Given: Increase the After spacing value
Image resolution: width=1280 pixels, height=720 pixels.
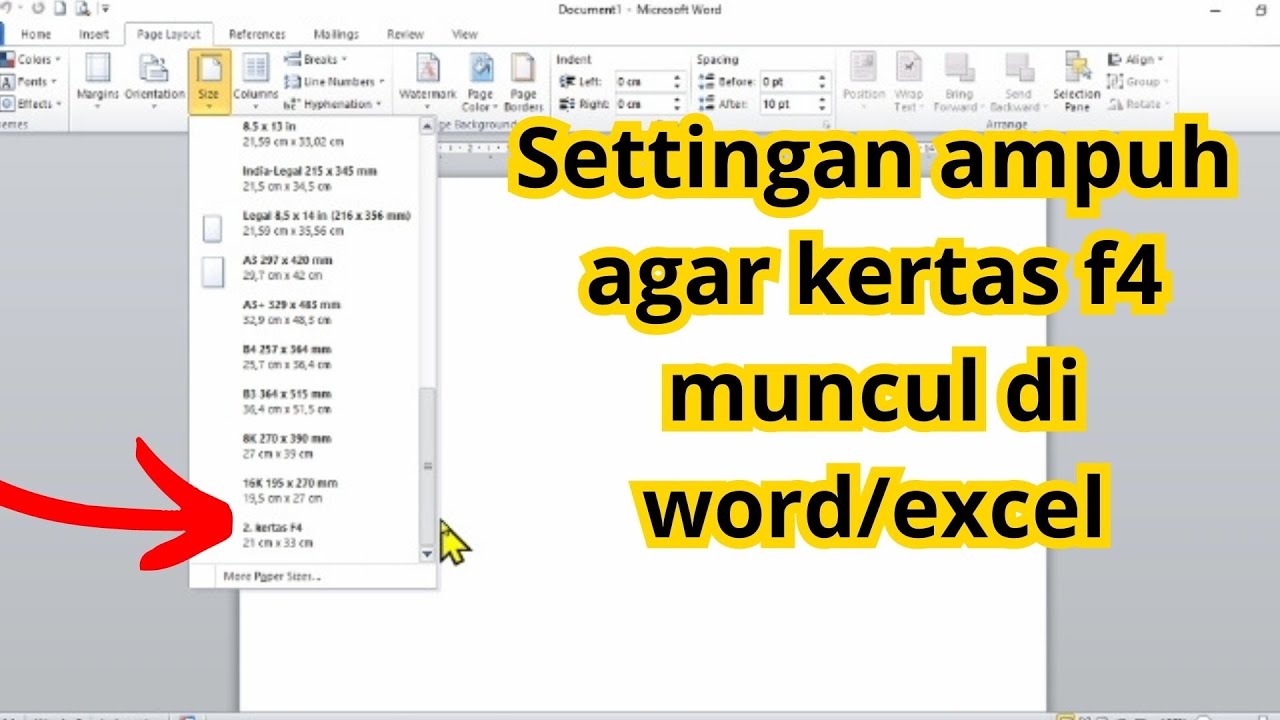Looking at the screenshot, I should pyautogui.click(x=822, y=97).
